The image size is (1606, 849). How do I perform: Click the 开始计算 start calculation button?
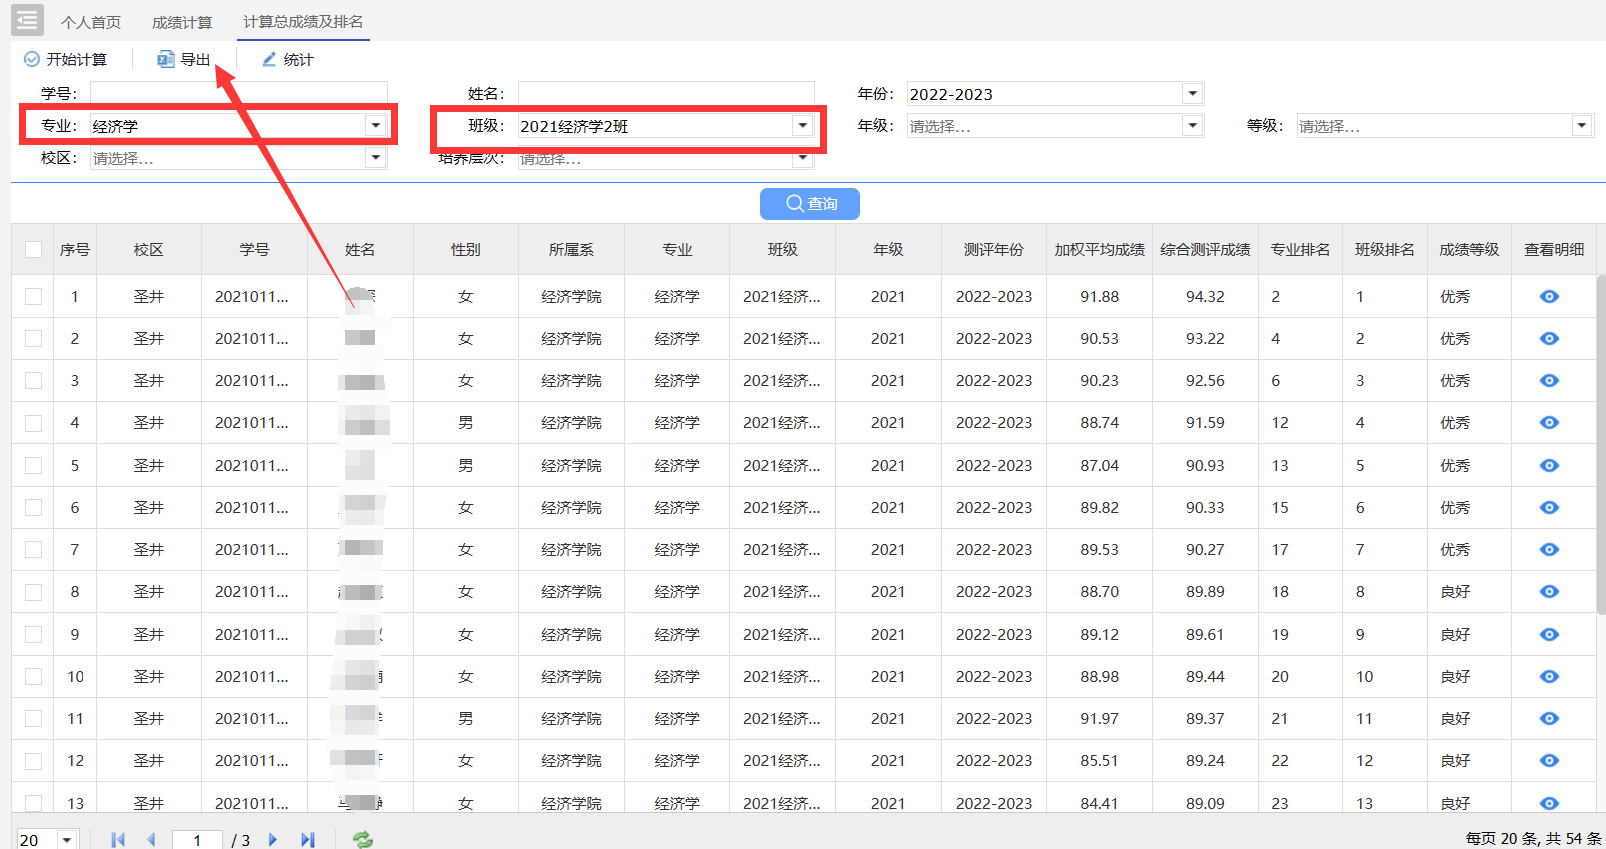pyautogui.click(x=65, y=60)
